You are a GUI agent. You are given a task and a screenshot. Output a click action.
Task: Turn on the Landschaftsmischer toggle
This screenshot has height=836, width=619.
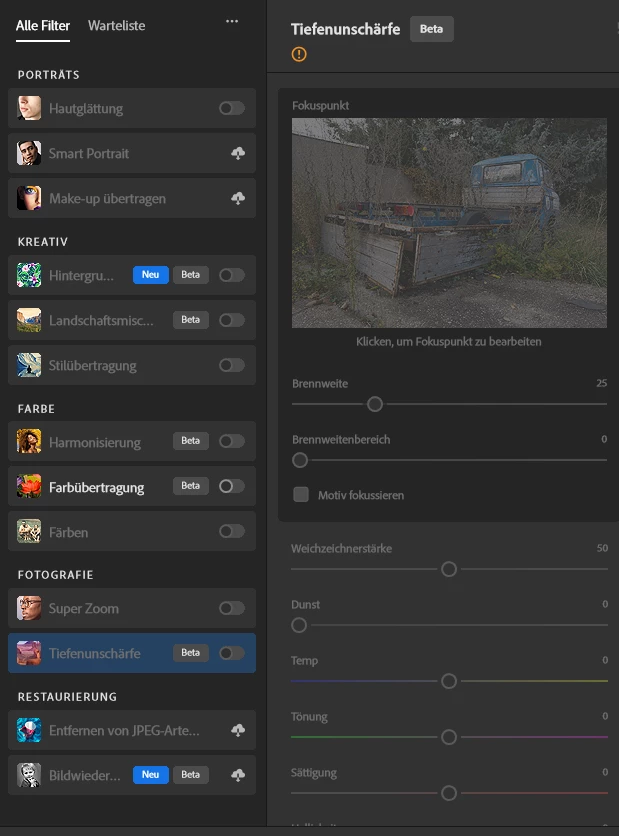click(232, 320)
